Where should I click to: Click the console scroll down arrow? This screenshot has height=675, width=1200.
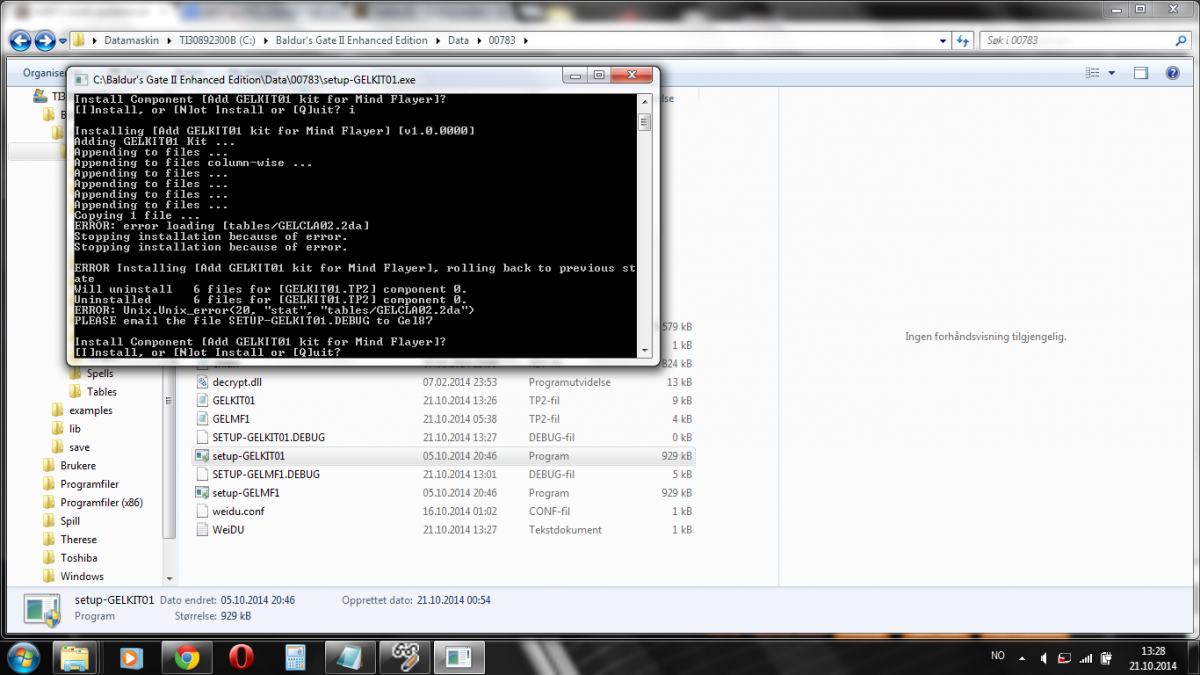[645, 350]
